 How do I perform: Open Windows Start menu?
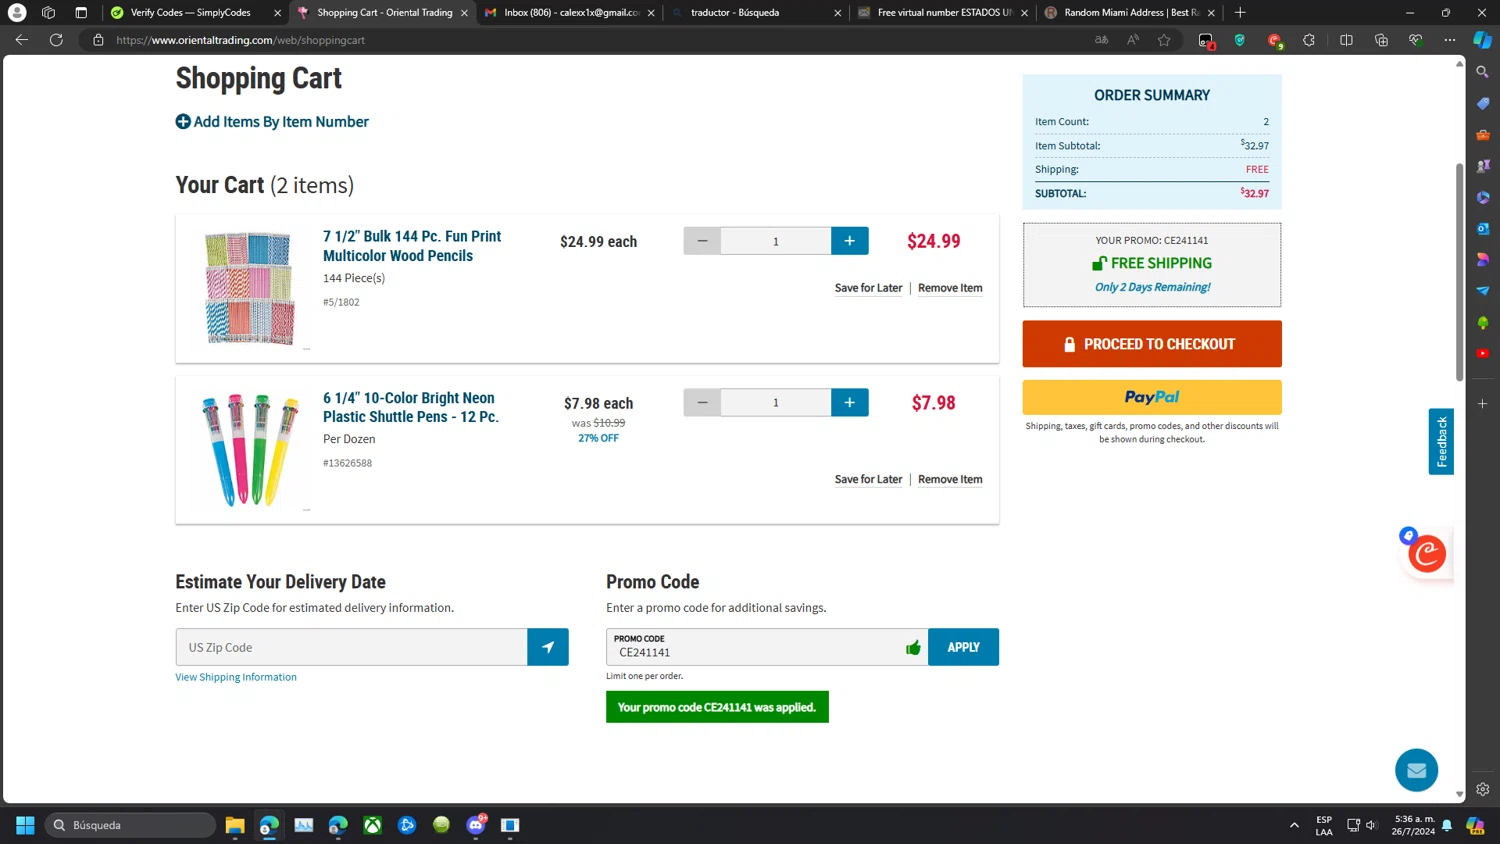pyautogui.click(x=25, y=825)
